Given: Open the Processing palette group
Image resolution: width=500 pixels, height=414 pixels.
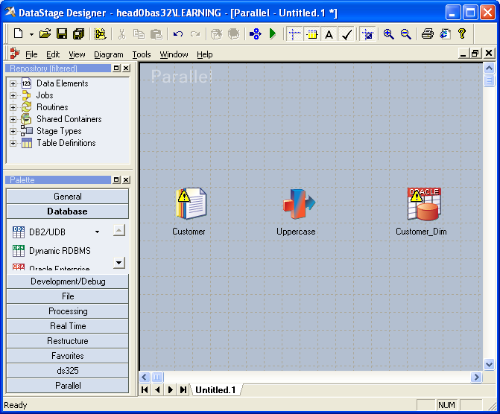Looking at the screenshot, I should coord(67,311).
